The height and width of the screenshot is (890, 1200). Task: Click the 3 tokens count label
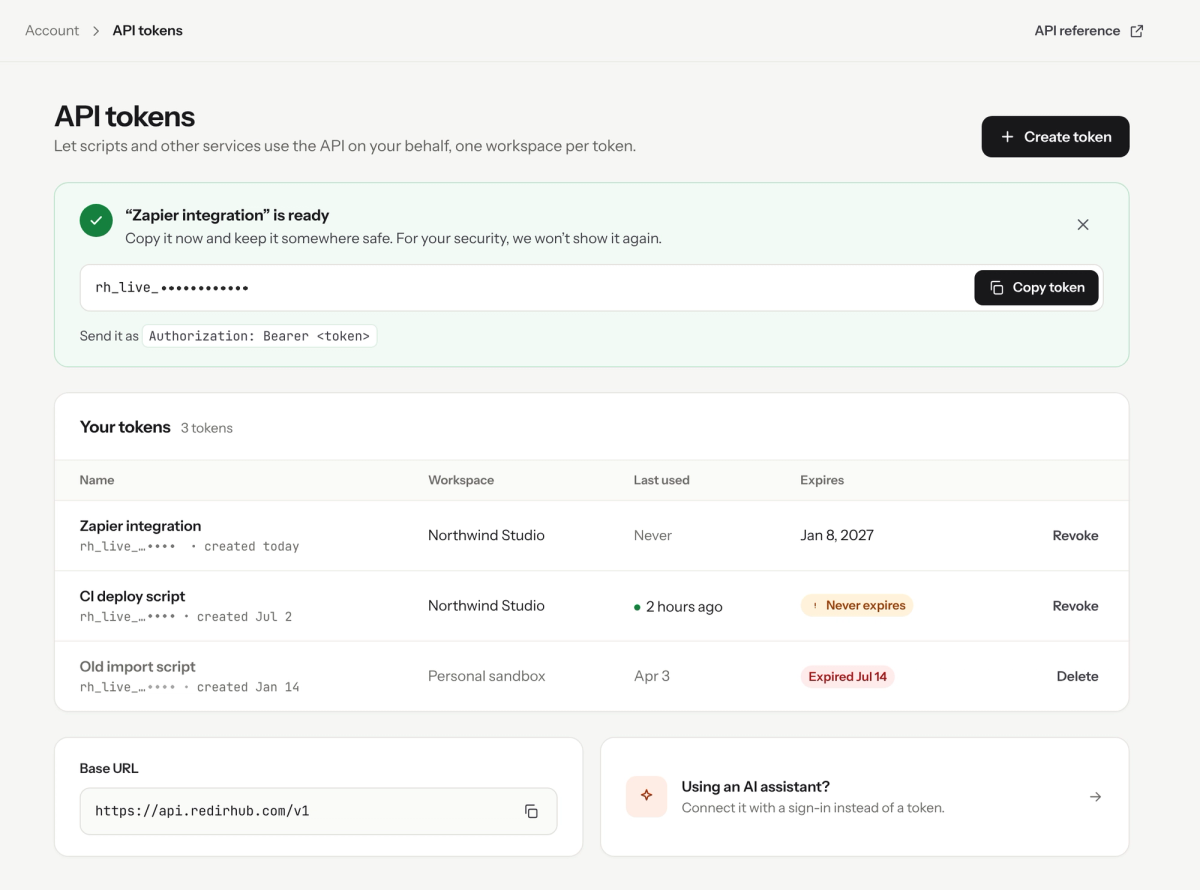pos(207,428)
